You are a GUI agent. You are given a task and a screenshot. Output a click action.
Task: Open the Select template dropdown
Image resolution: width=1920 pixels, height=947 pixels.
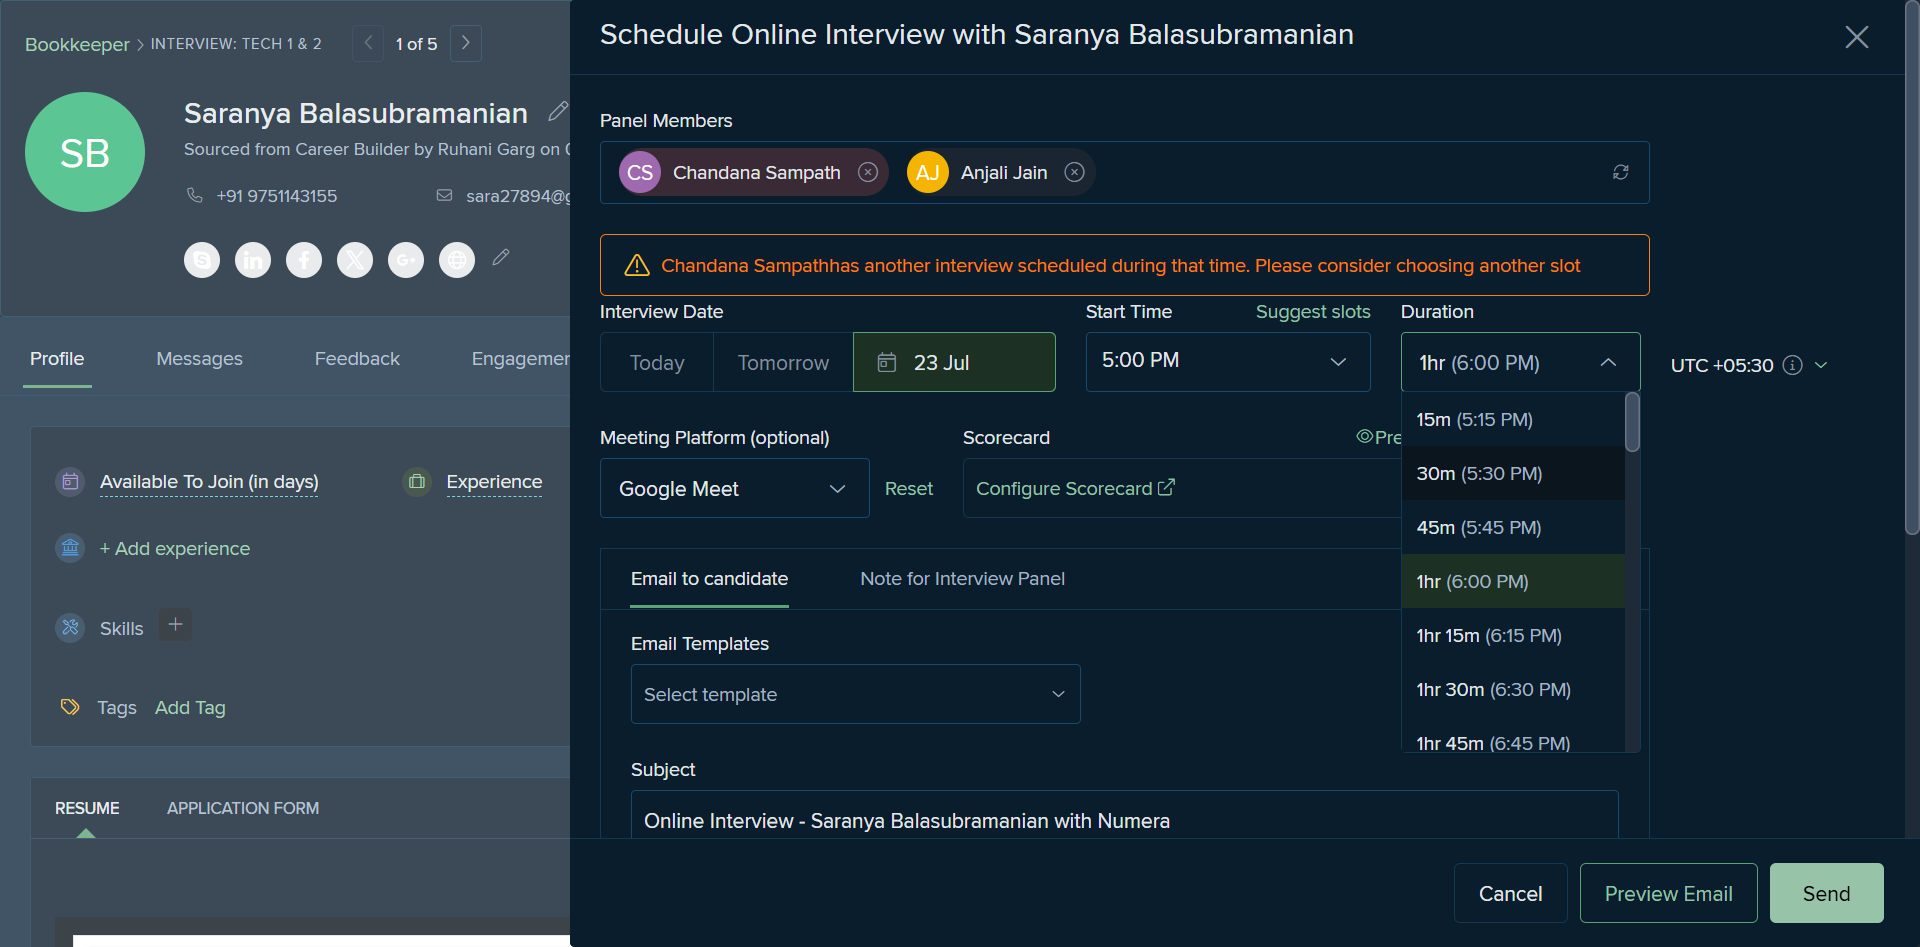pos(856,694)
